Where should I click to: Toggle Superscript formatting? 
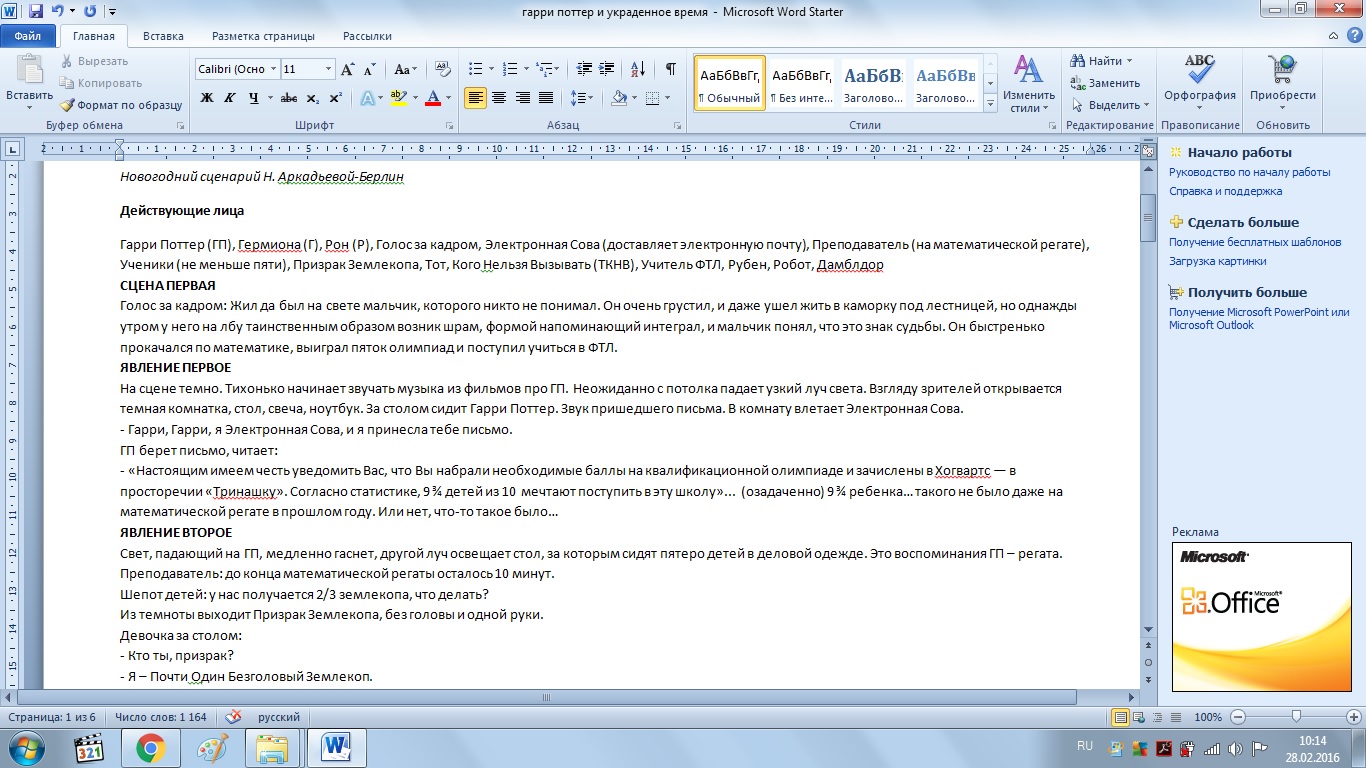(x=335, y=98)
